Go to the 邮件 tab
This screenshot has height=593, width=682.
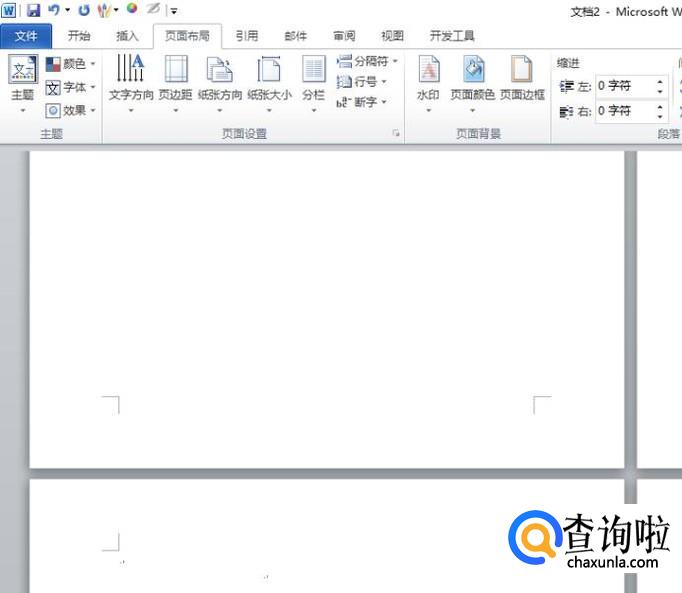click(295, 36)
